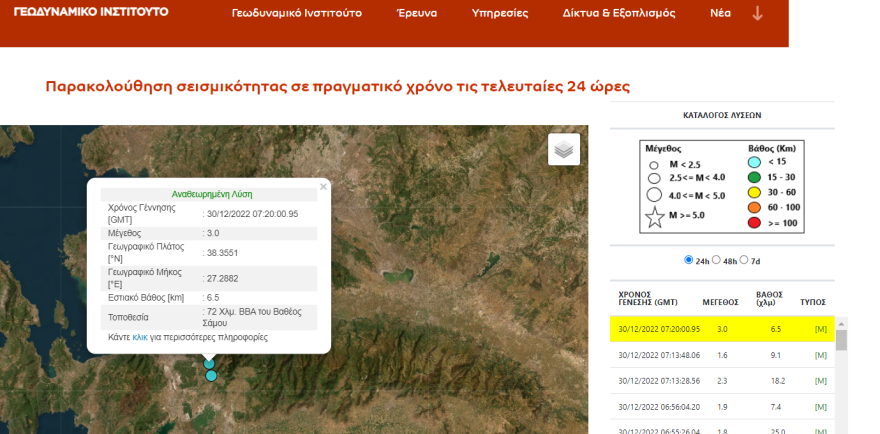Select the 30/12/2022 07:13:48.06 earthquake row

click(722, 355)
